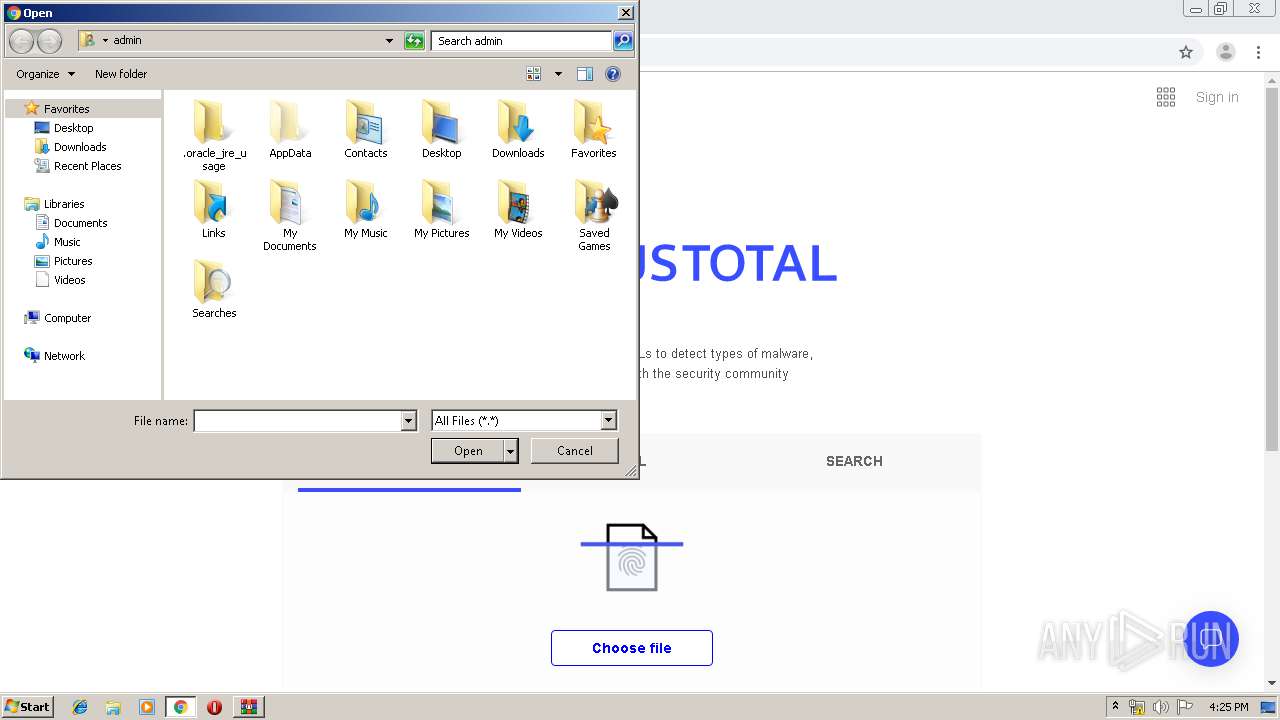Open Internet Explorer from taskbar
1280x720 pixels.
pyautogui.click(x=80, y=707)
